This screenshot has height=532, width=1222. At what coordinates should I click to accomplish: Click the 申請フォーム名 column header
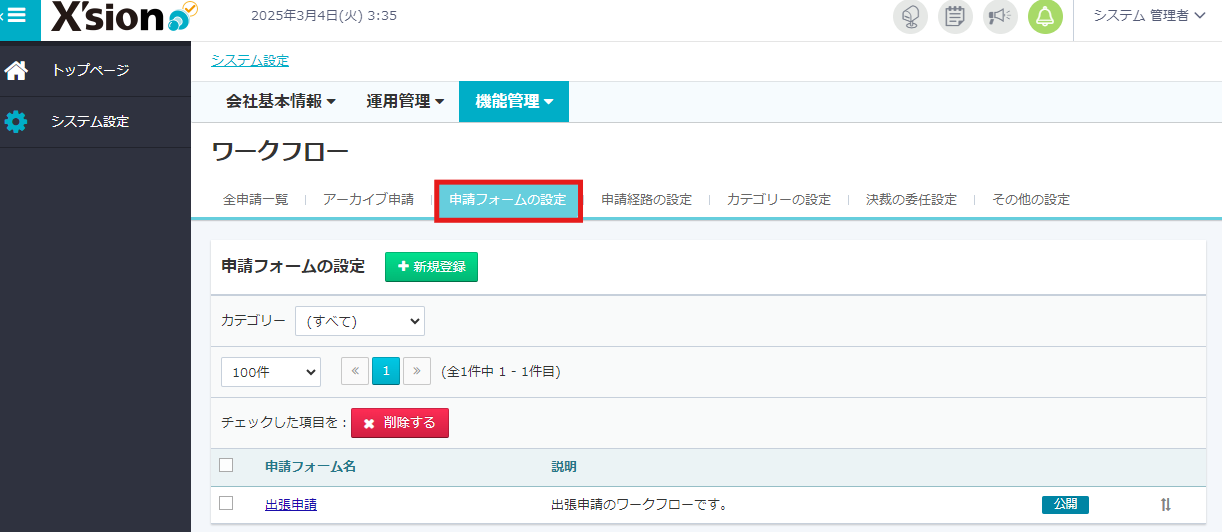pos(310,467)
